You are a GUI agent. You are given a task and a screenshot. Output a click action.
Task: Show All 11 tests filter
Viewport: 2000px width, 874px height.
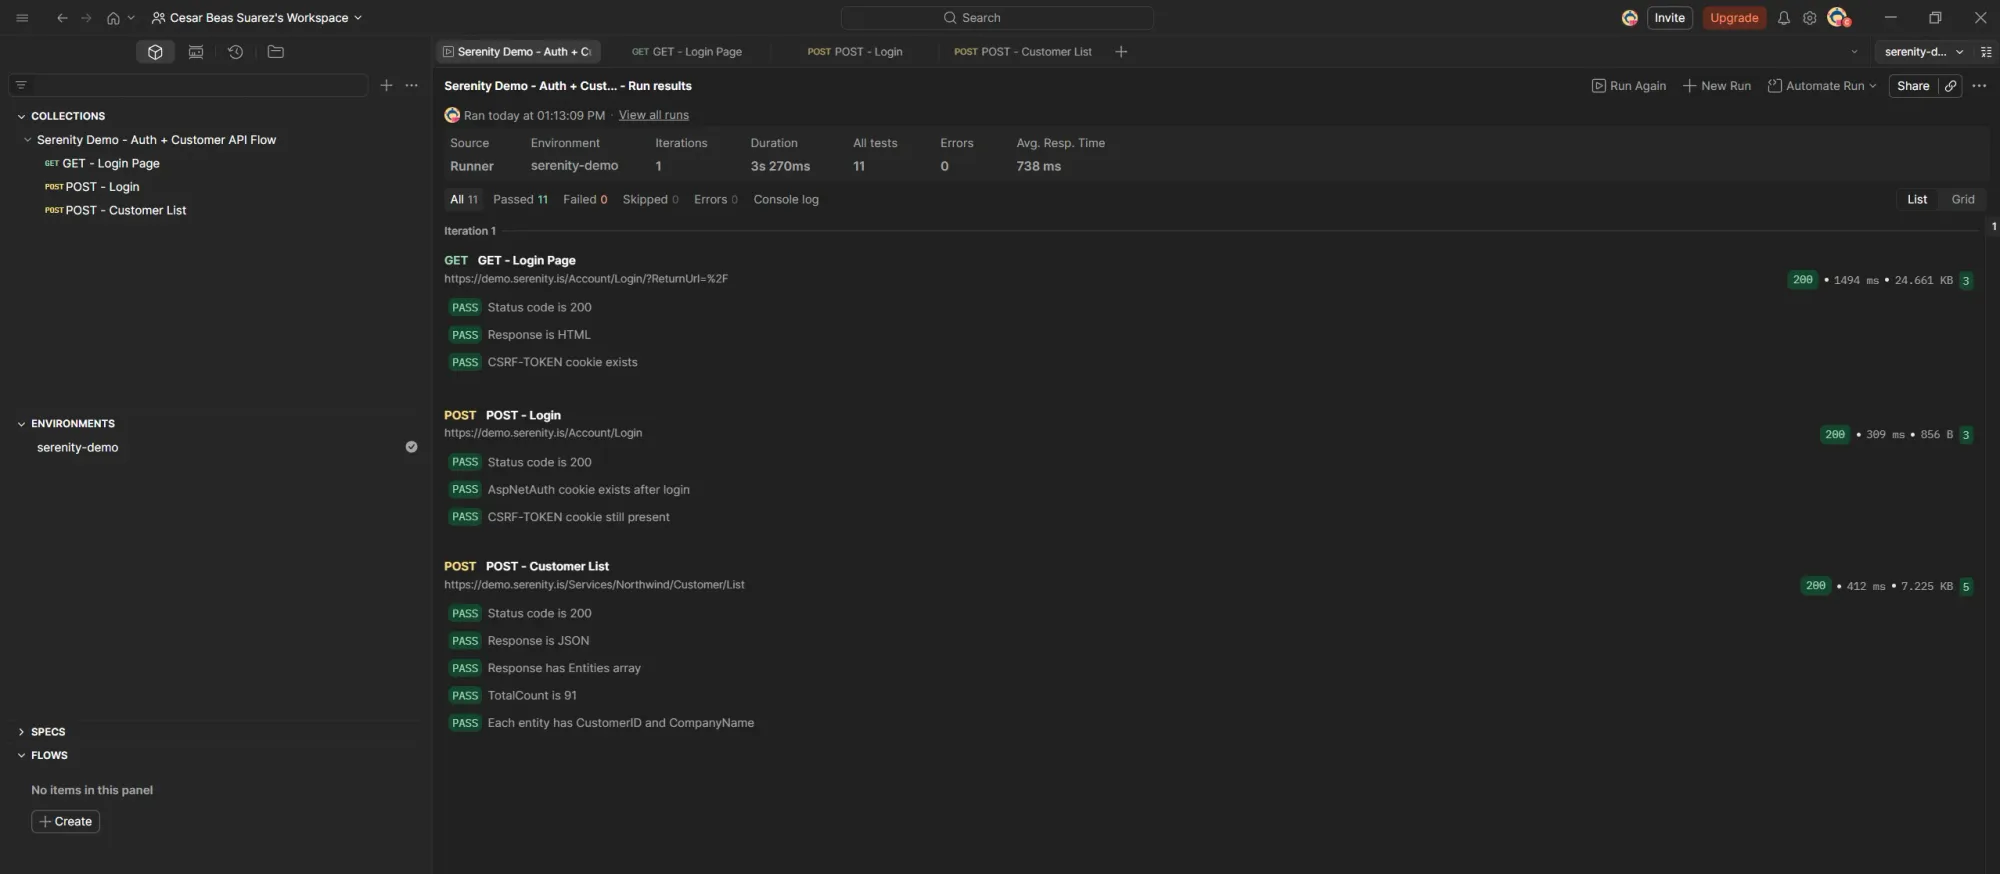pyautogui.click(x=464, y=199)
